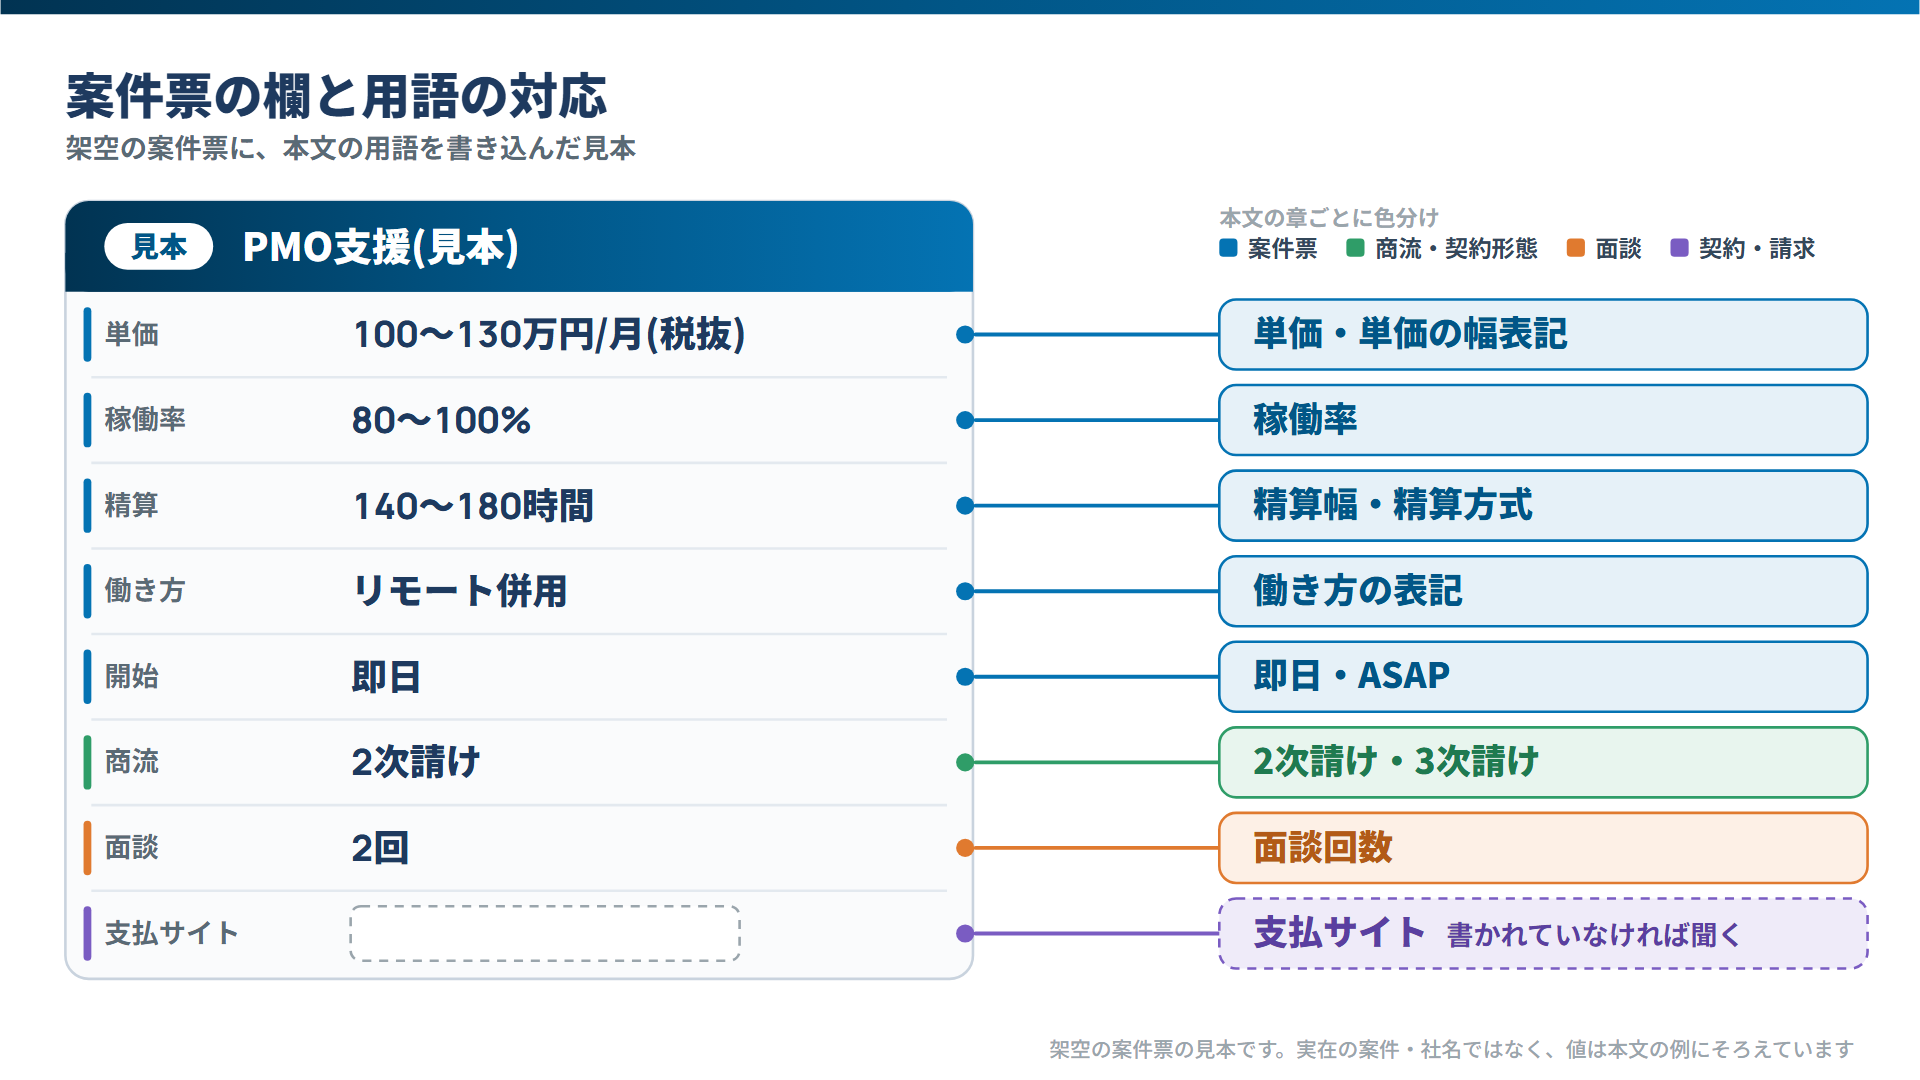This screenshot has width=1920, height=1080.
Task: Open the 稼働率 term box on the right
Action: coord(1543,420)
